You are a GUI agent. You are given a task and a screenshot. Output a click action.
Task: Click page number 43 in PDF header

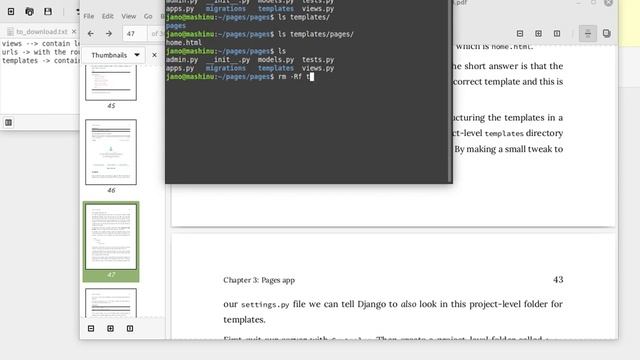pyautogui.click(x=558, y=280)
